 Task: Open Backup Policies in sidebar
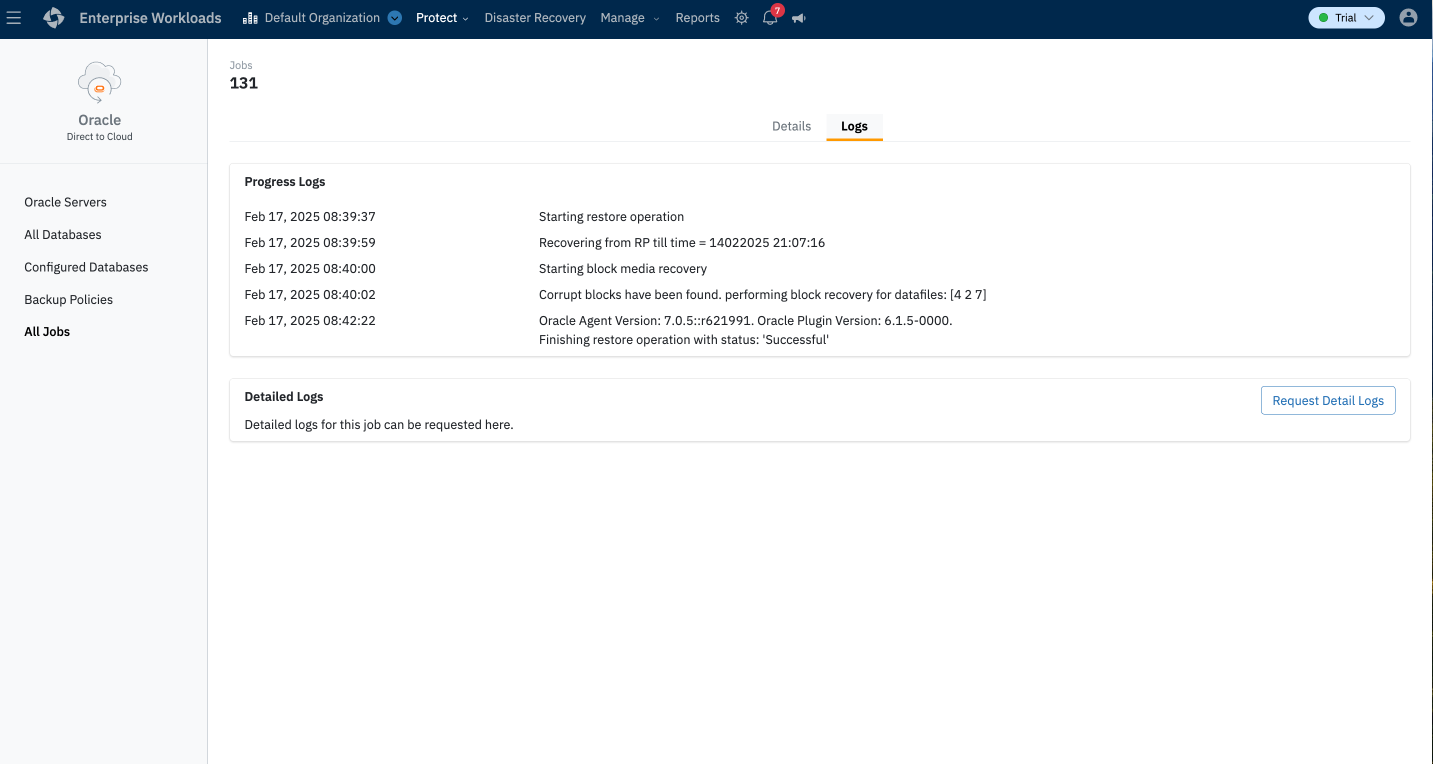coord(68,300)
